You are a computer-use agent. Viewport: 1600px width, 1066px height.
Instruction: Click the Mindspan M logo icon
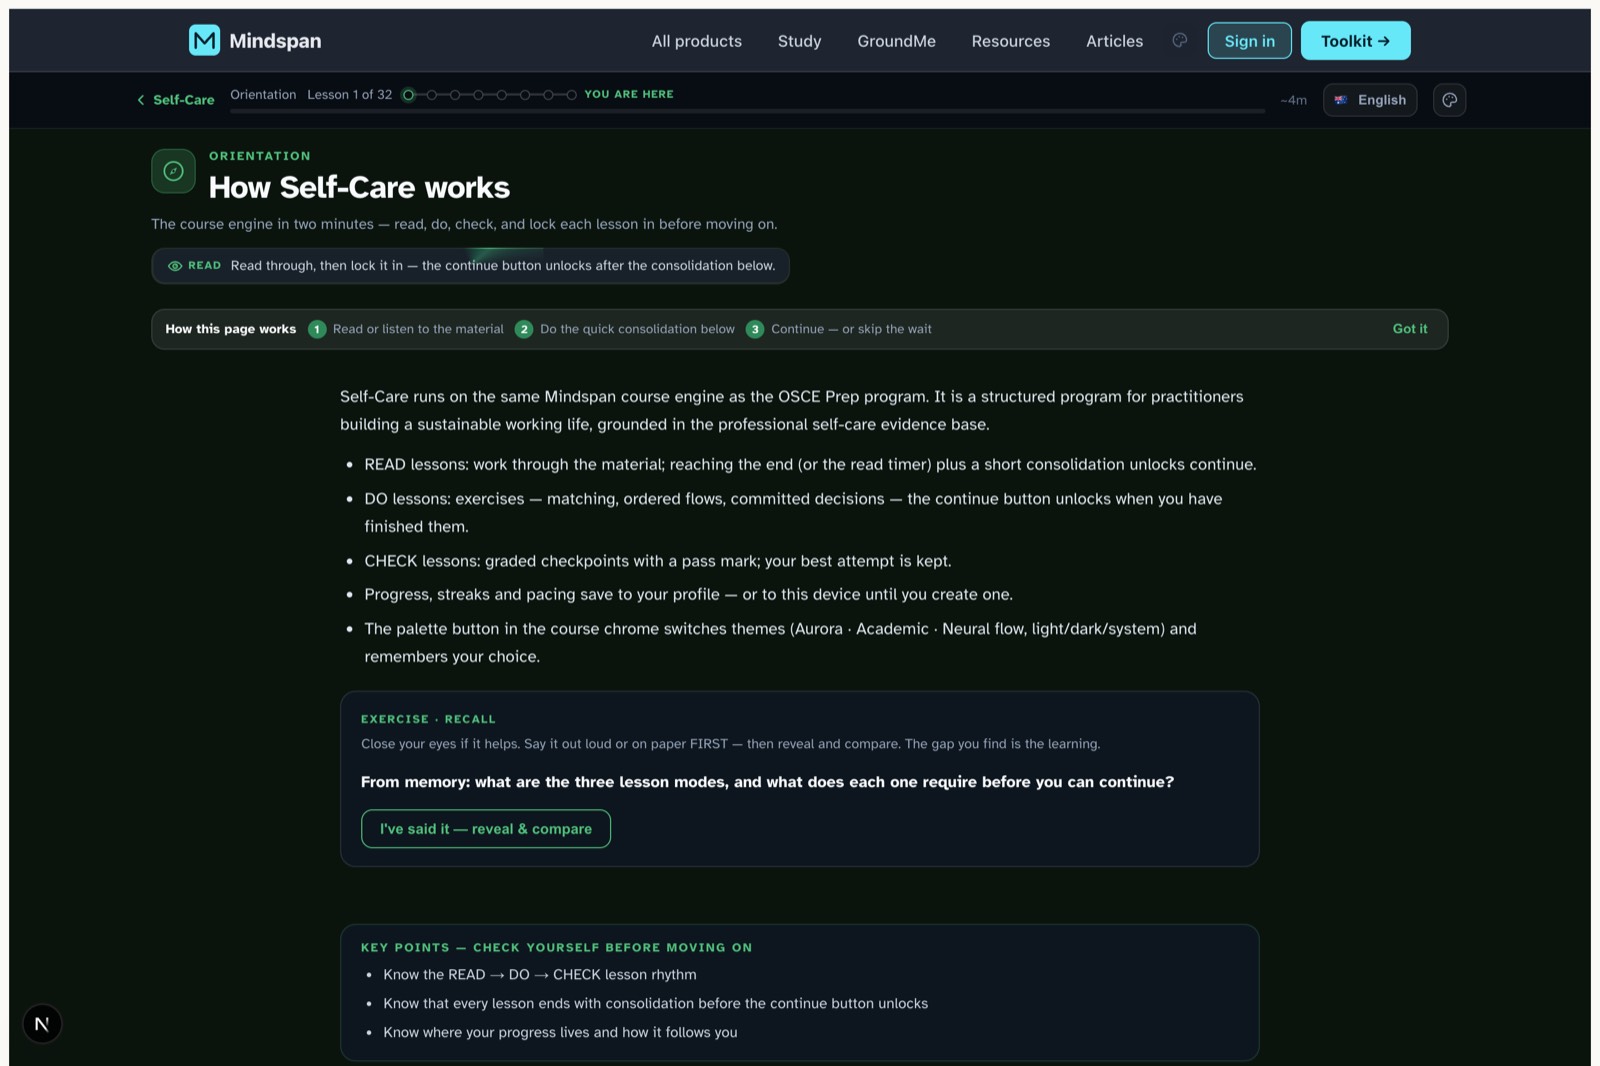pyautogui.click(x=204, y=40)
